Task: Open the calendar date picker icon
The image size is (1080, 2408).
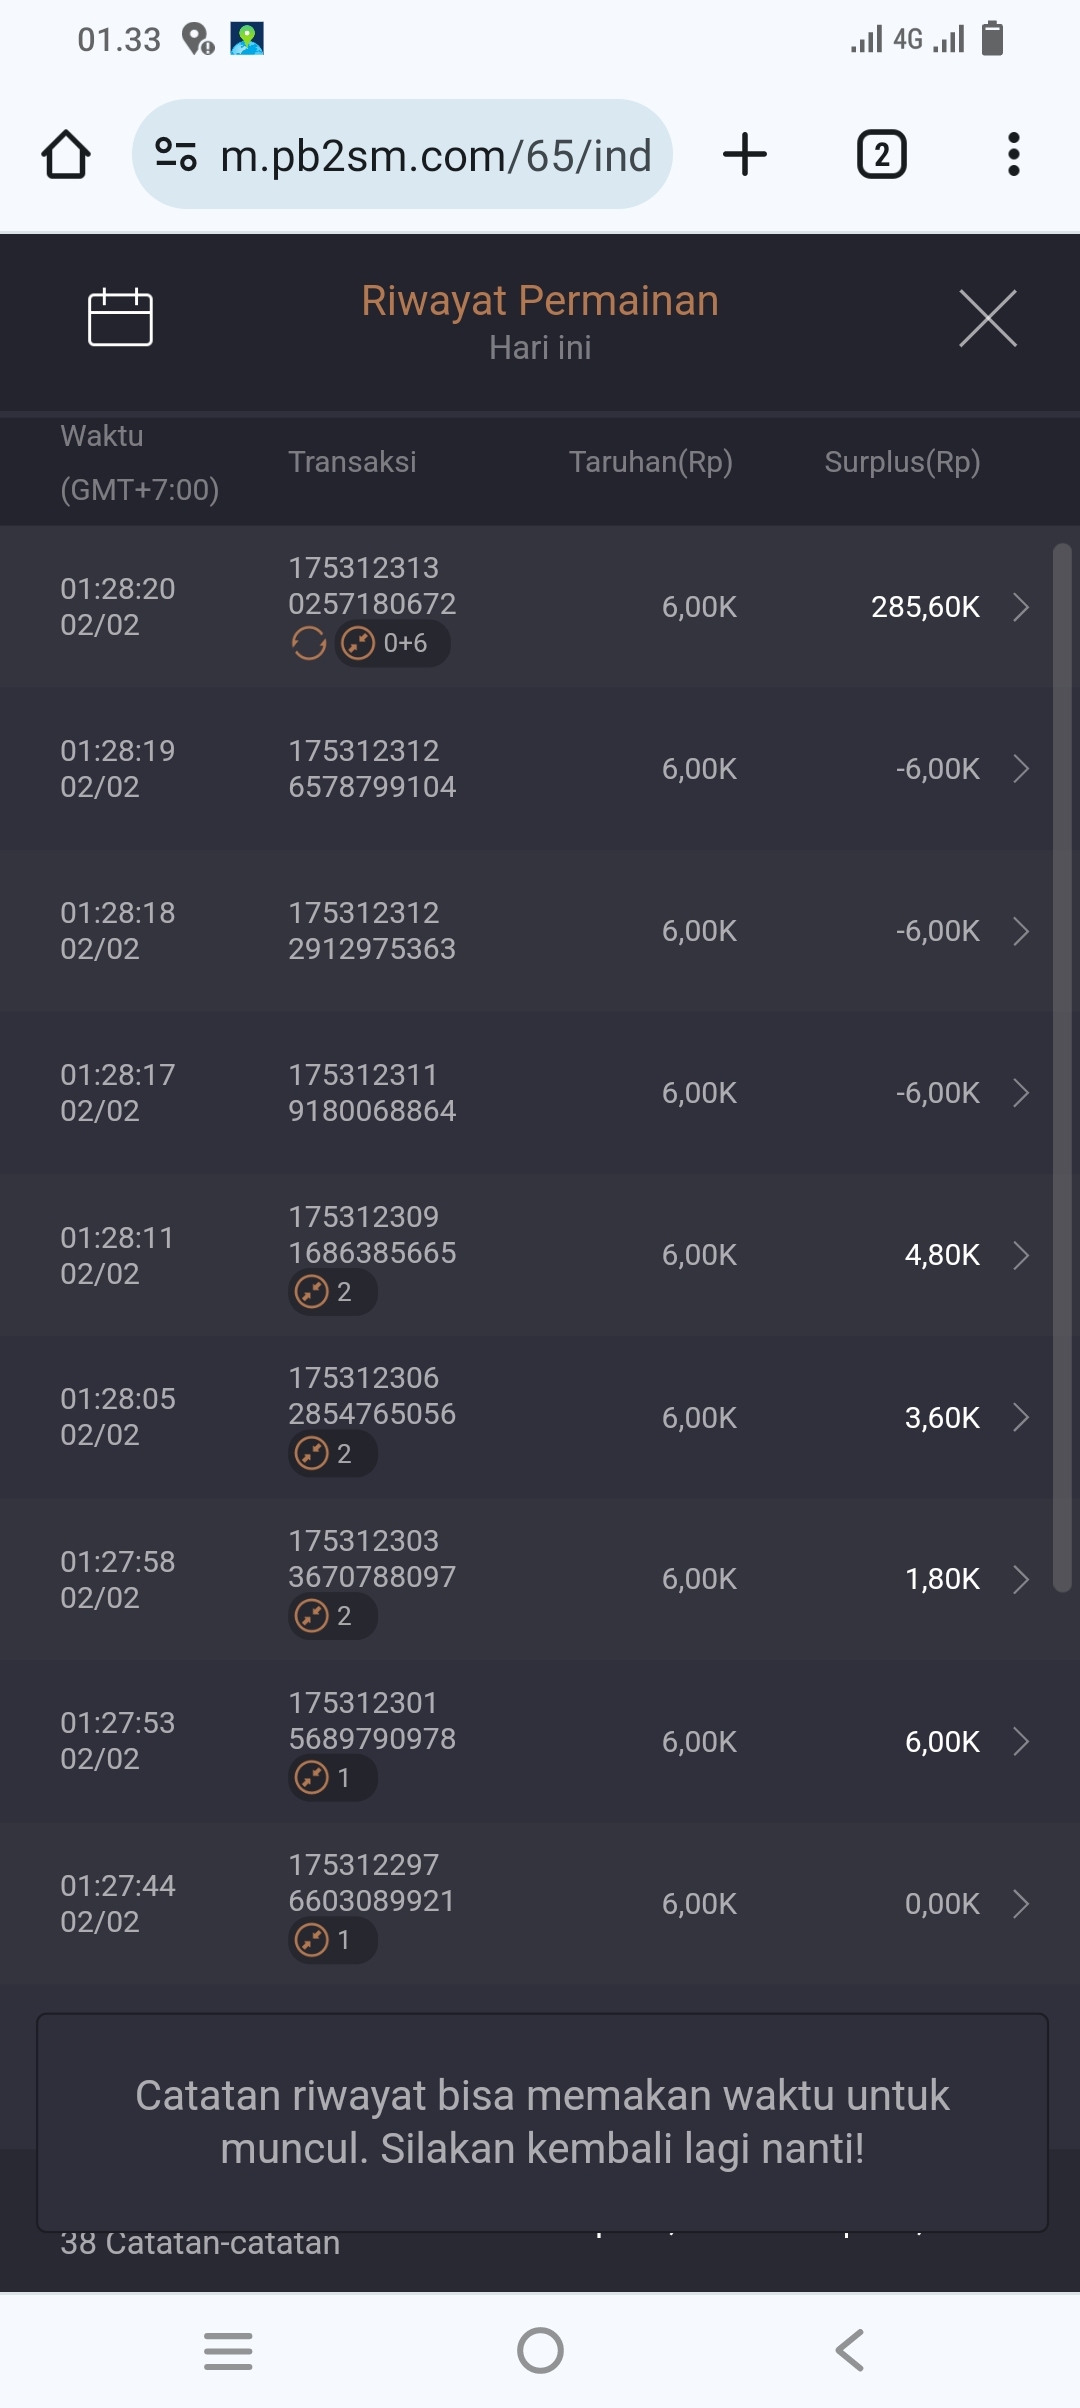Action: pos(120,318)
